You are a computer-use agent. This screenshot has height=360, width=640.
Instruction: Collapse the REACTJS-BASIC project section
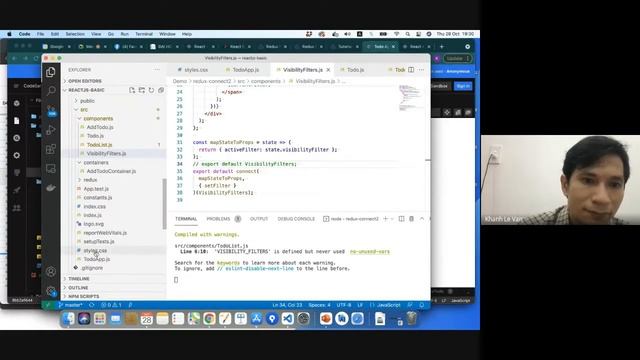pos(86,90)
